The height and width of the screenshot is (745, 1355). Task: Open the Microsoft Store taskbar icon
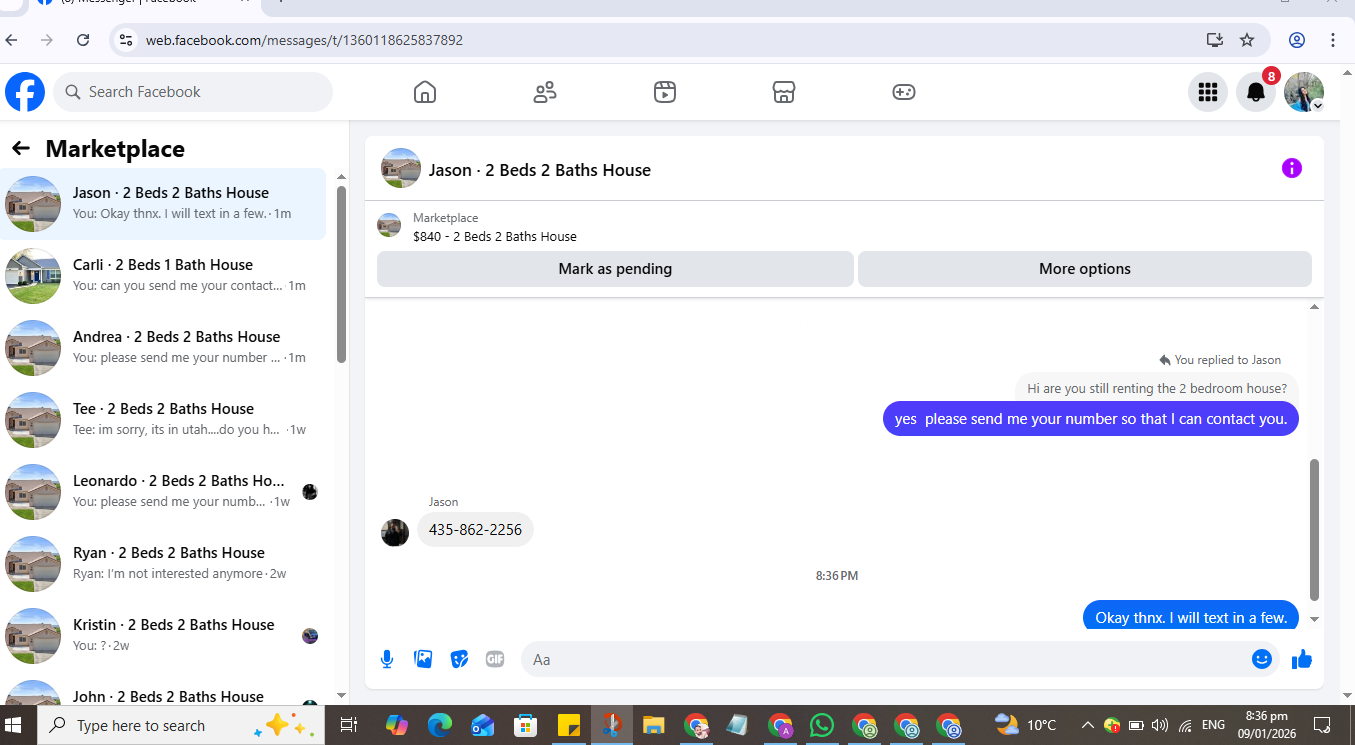click(525, 725)
